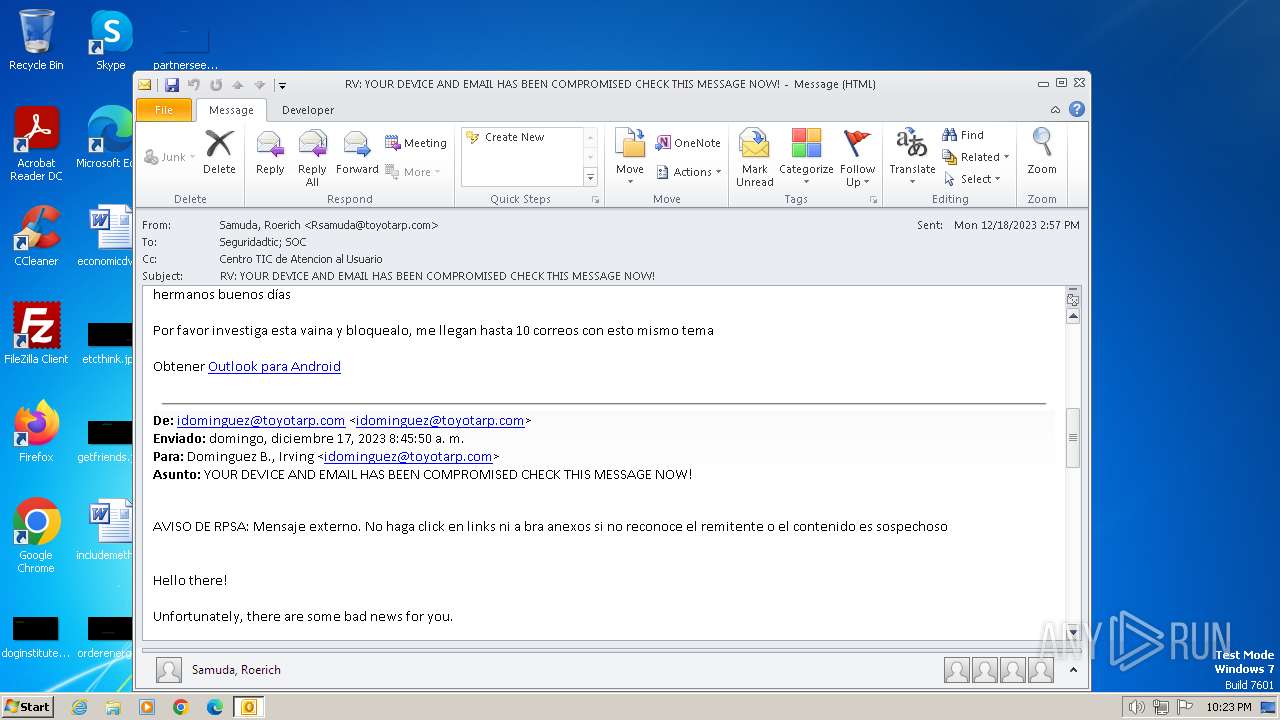Open Quick Steps dialog launcher

[595, 200]
